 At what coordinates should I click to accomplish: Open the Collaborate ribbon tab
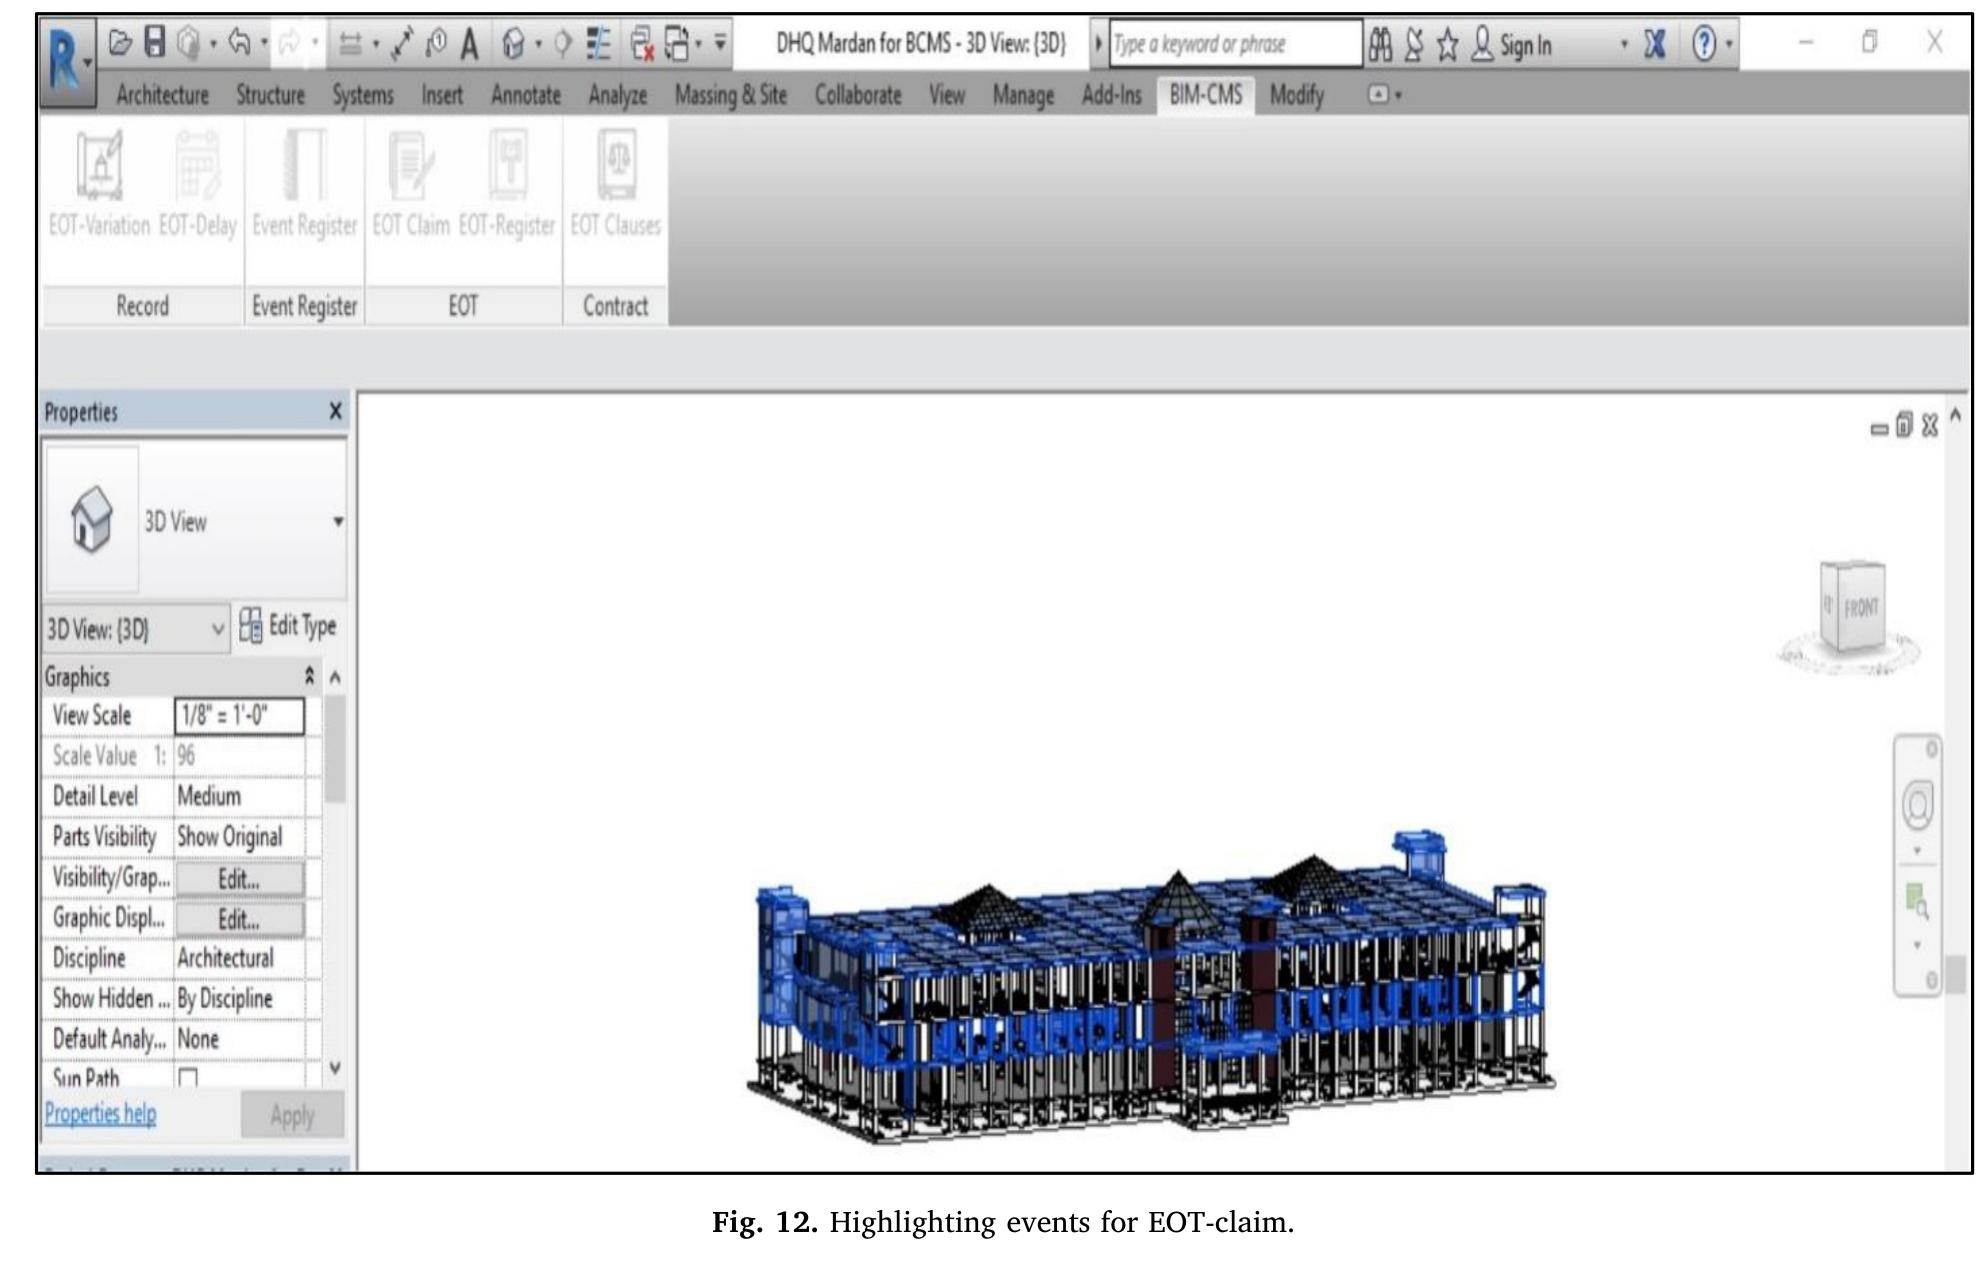pos(858,96)
